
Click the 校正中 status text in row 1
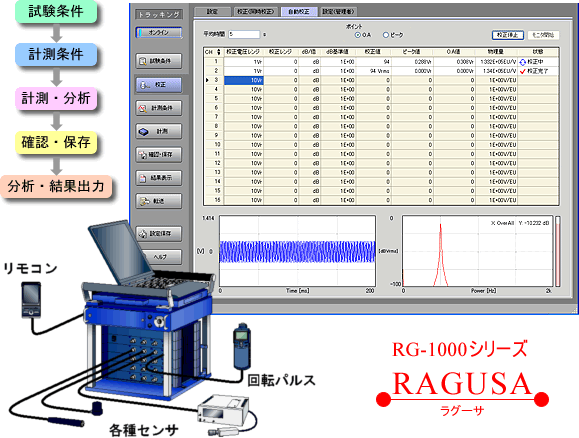click(x=535, y=62)
